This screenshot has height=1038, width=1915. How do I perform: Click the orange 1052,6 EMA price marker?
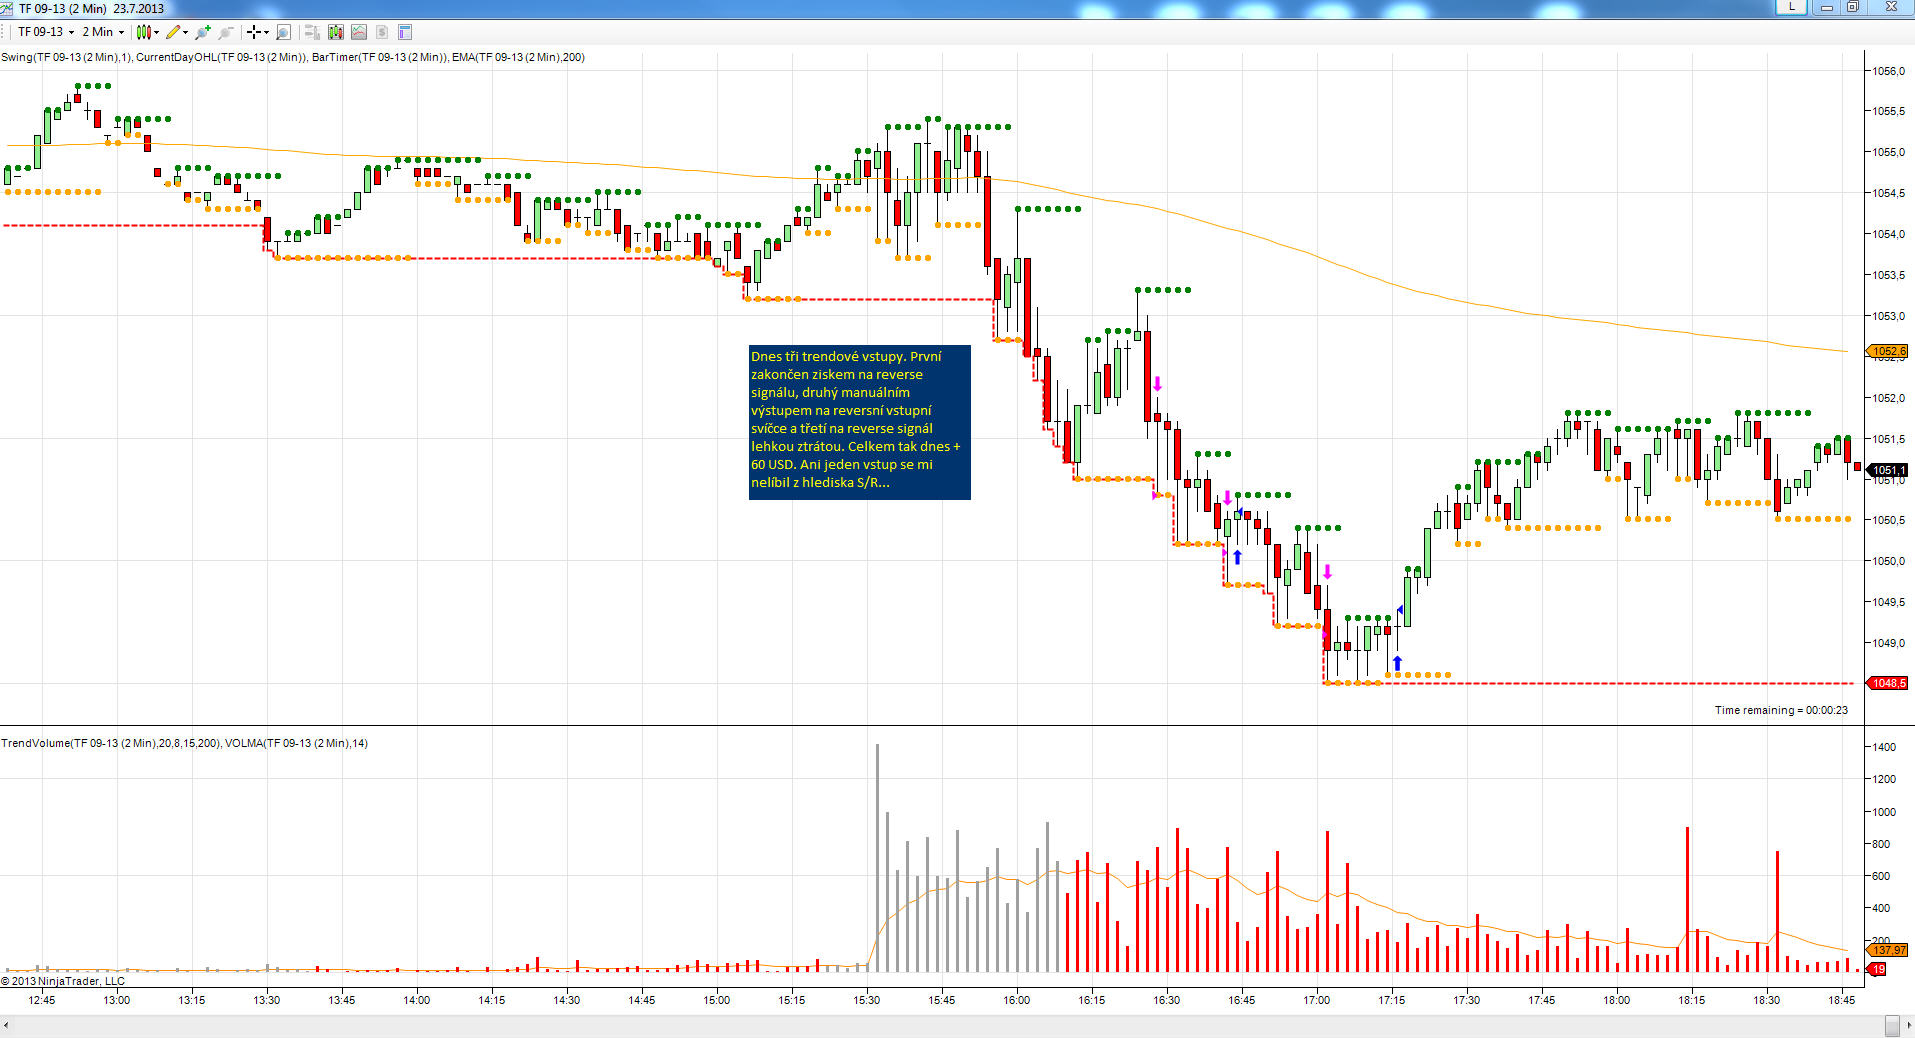[1888, 352]
